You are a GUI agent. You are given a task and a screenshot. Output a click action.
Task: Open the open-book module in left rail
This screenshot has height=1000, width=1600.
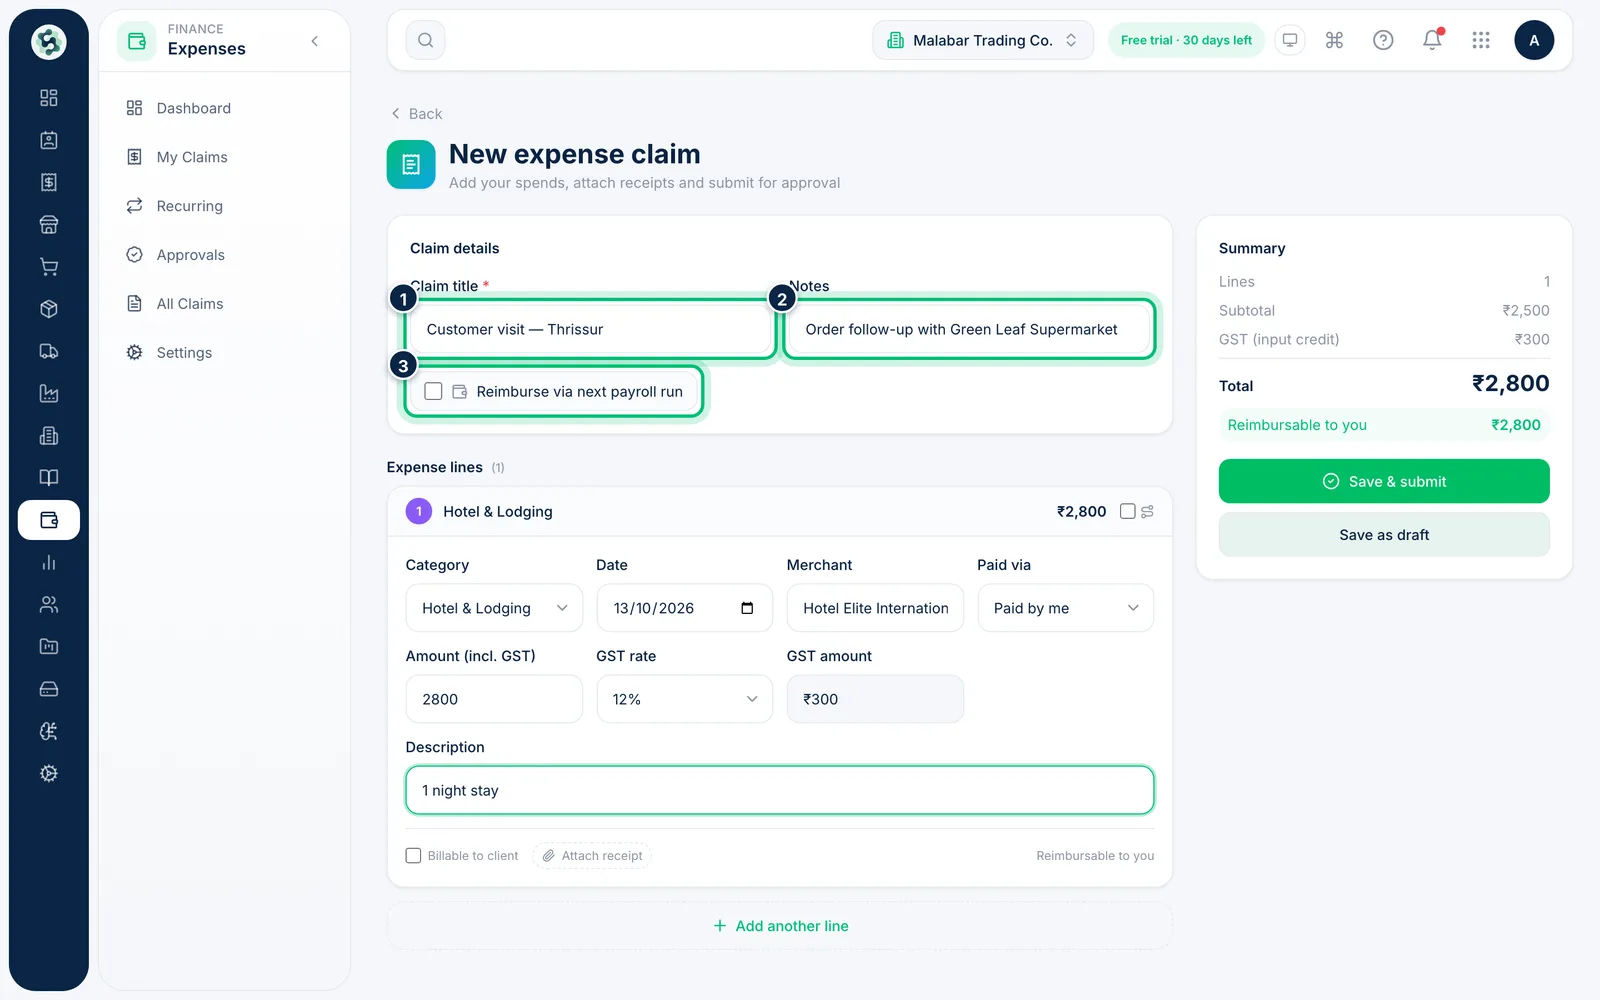click(49, 478)
